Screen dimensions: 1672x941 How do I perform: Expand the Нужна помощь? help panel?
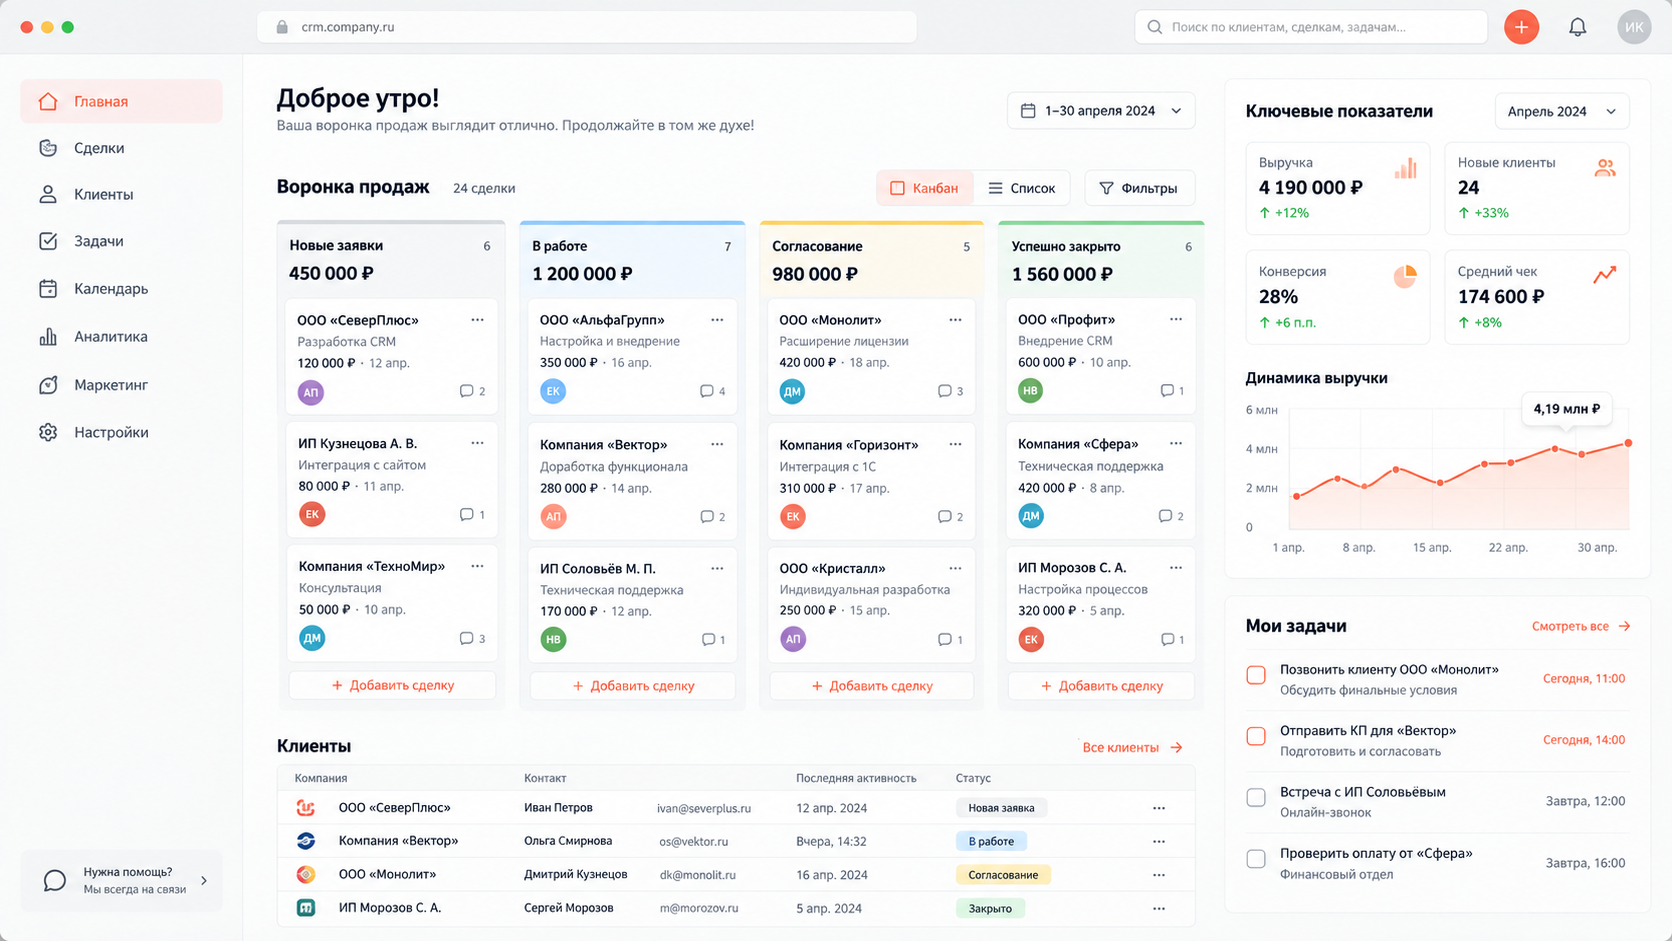click(x=121, y=881)
